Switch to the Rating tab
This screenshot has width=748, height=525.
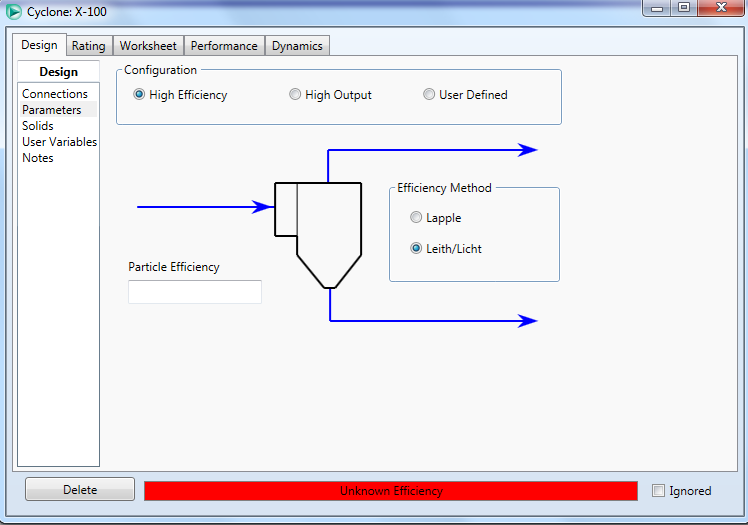tap(88, 46)
